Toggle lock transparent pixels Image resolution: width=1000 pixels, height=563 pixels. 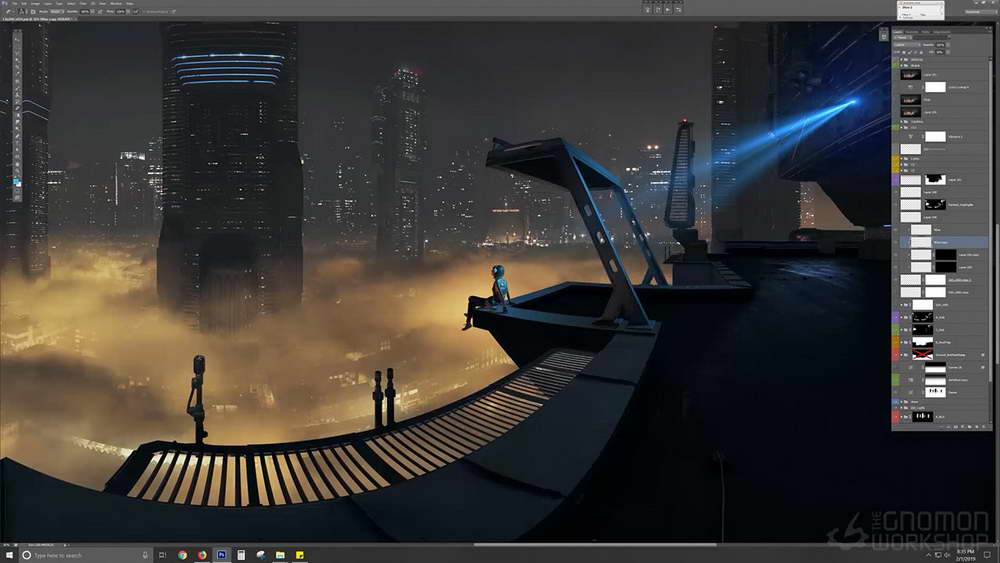[904, 52]
